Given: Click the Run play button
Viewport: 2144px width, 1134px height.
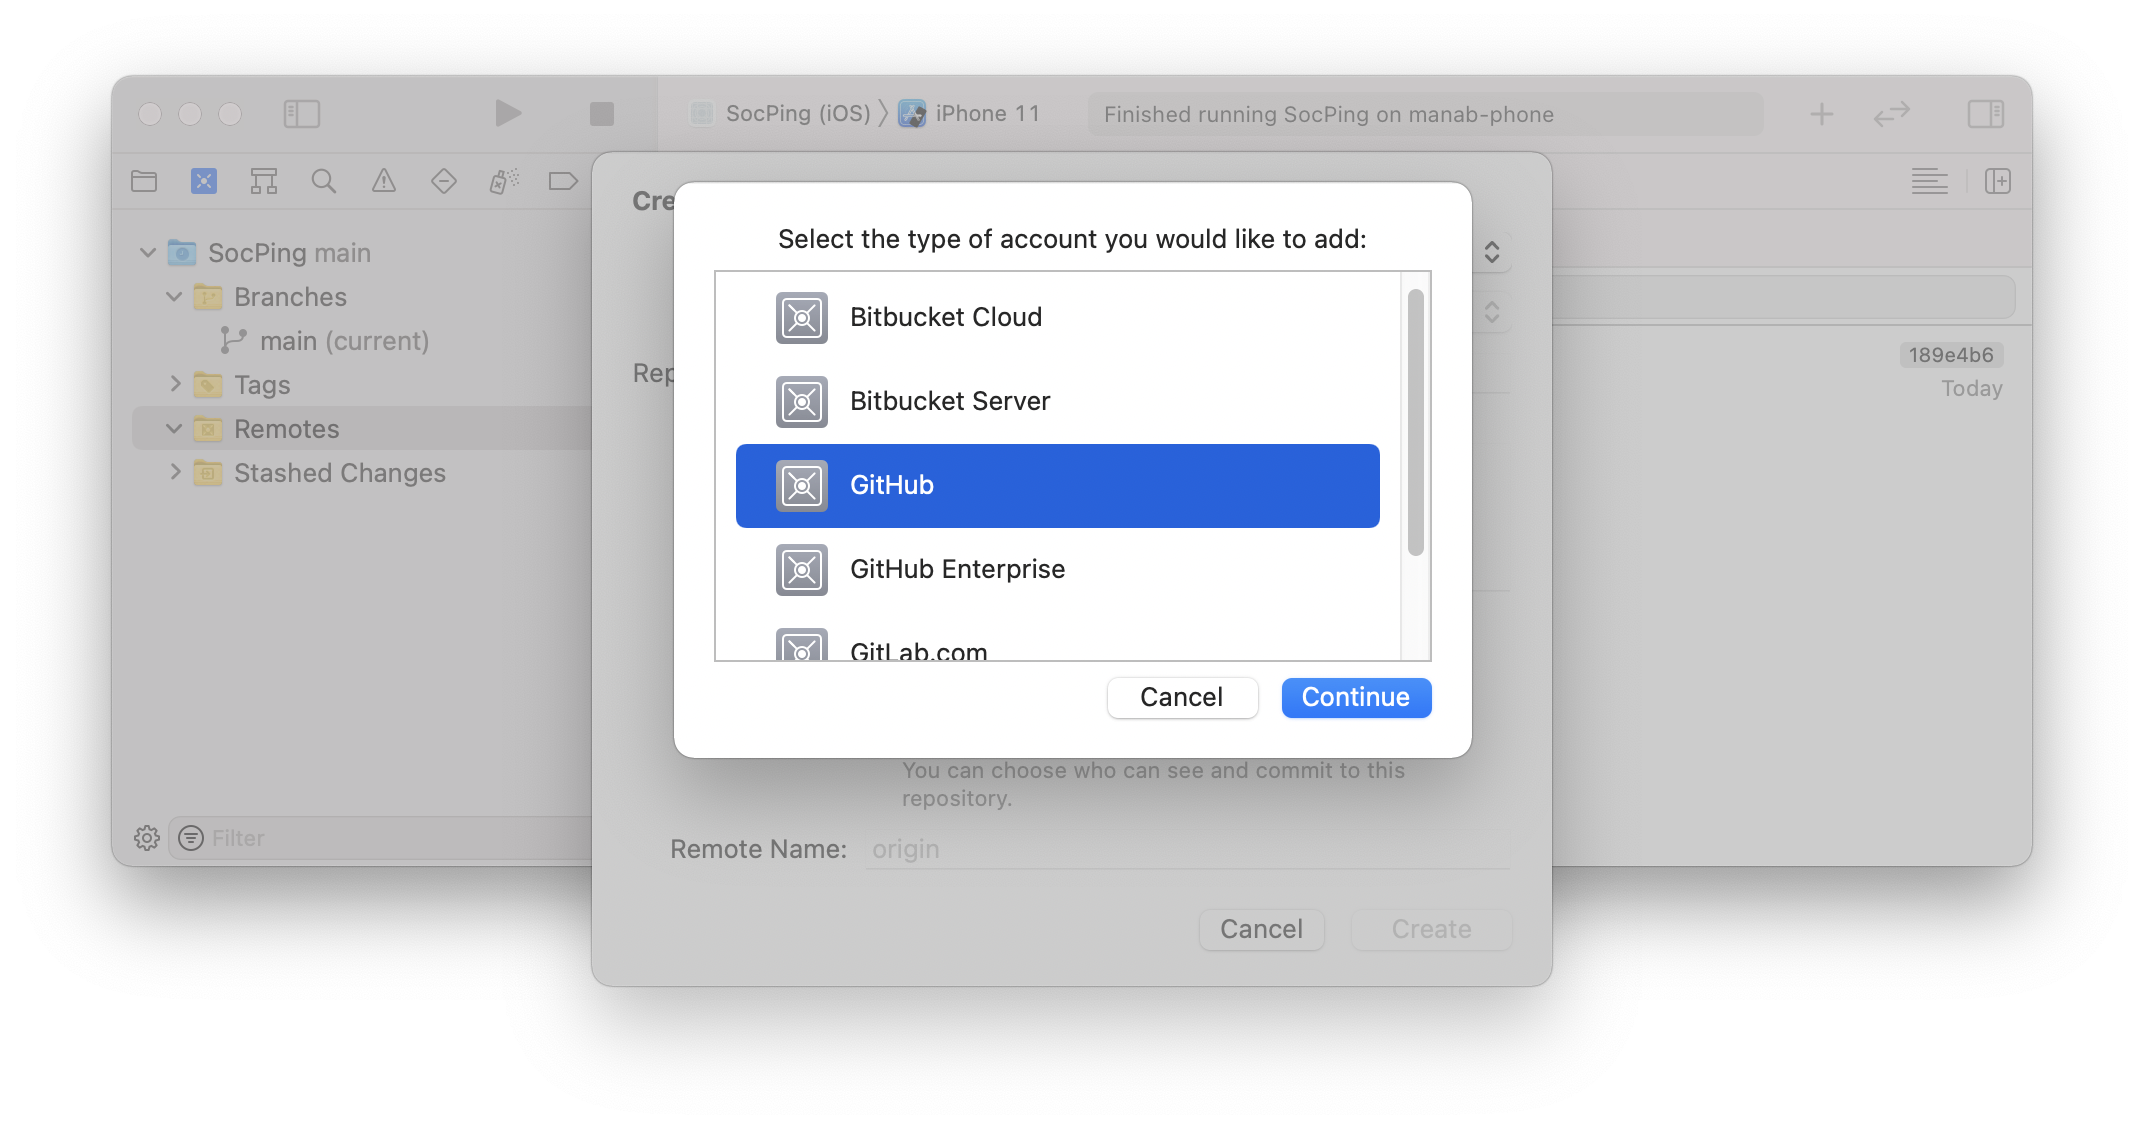Looking at the screenshot, I should pos(508,113).
